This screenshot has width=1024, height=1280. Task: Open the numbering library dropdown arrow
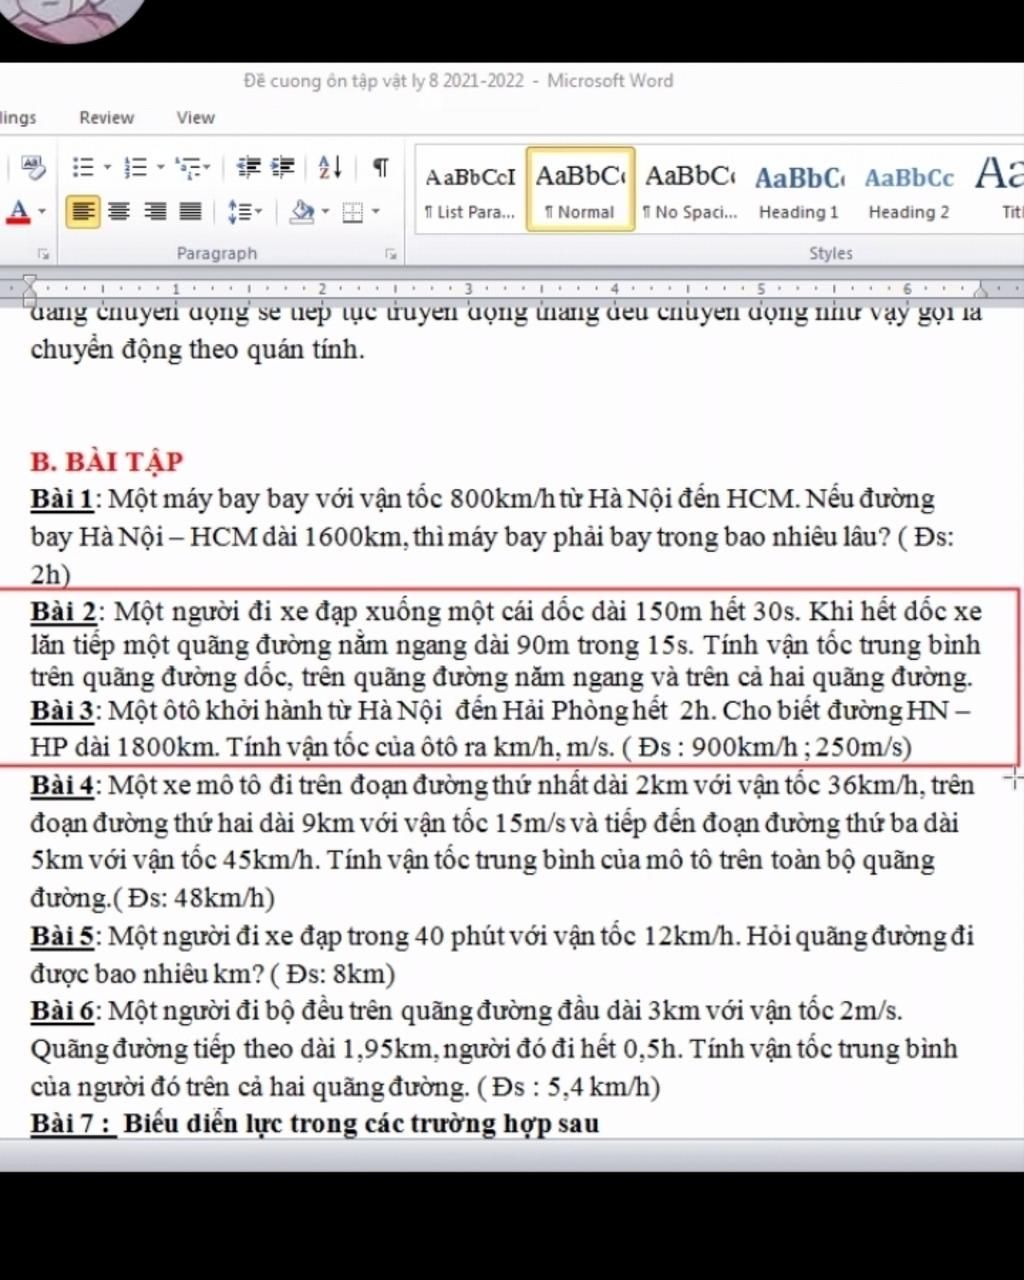(x=160, y=167)
